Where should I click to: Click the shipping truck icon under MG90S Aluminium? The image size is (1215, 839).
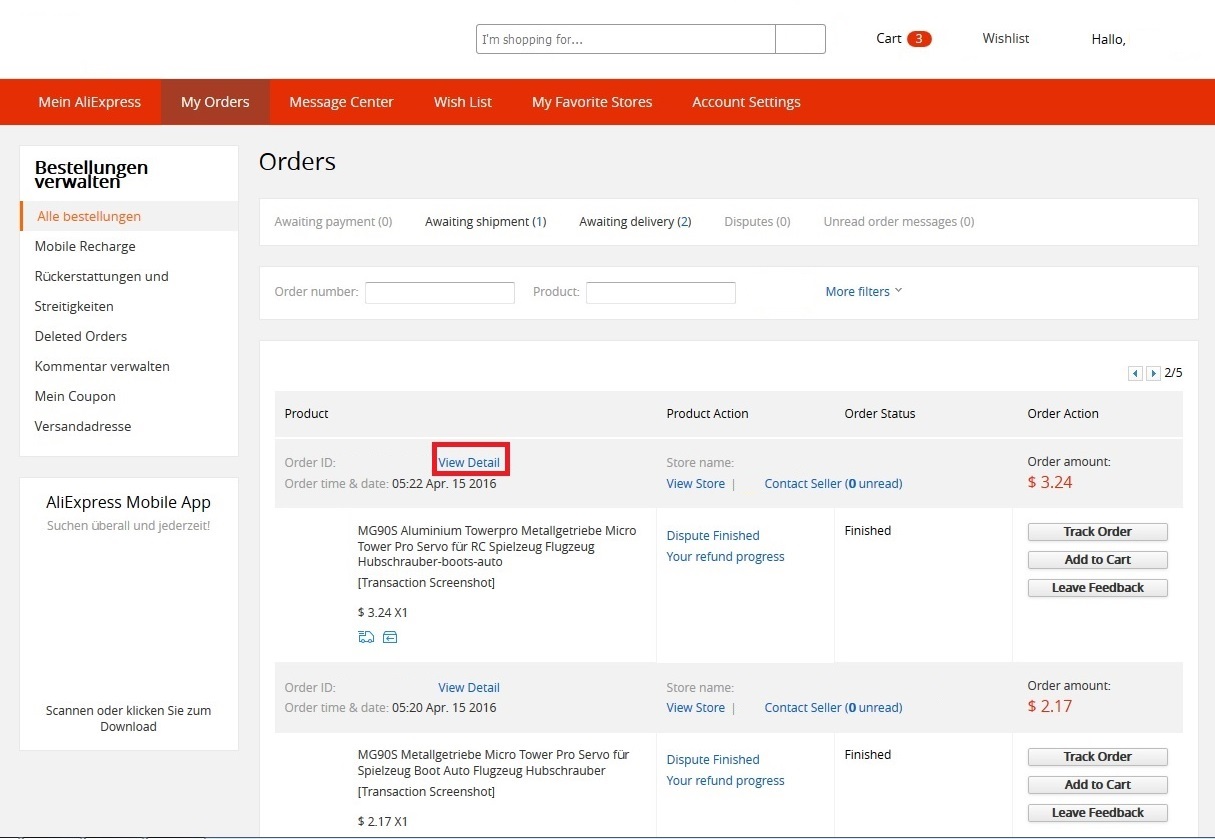tap(366, 637)
